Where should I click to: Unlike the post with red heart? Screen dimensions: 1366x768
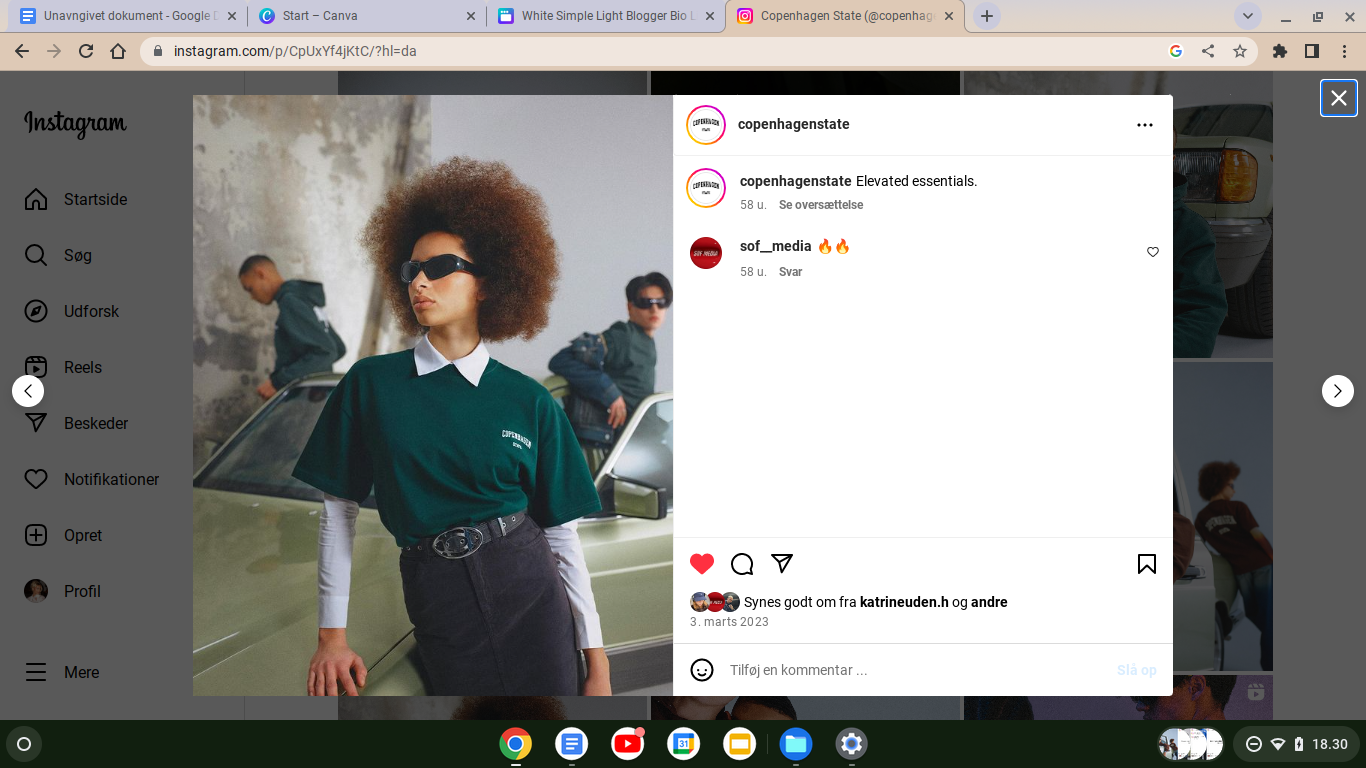coord(702,564)
